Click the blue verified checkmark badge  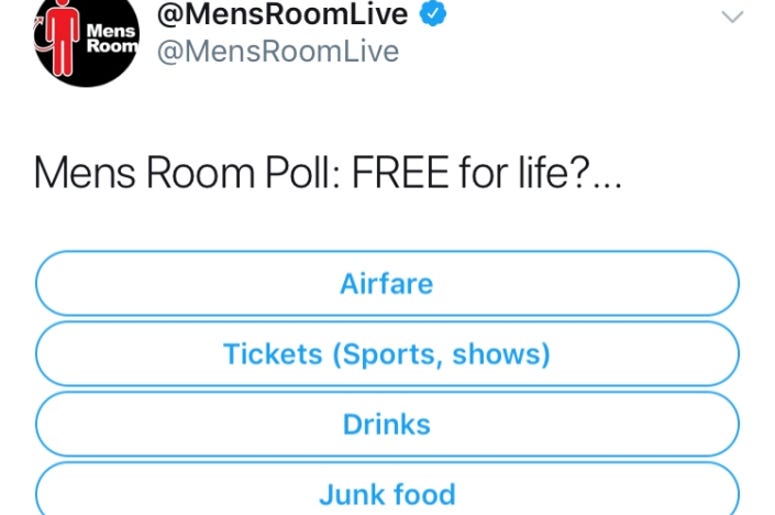pyautogui.click(x=433, y=13)
